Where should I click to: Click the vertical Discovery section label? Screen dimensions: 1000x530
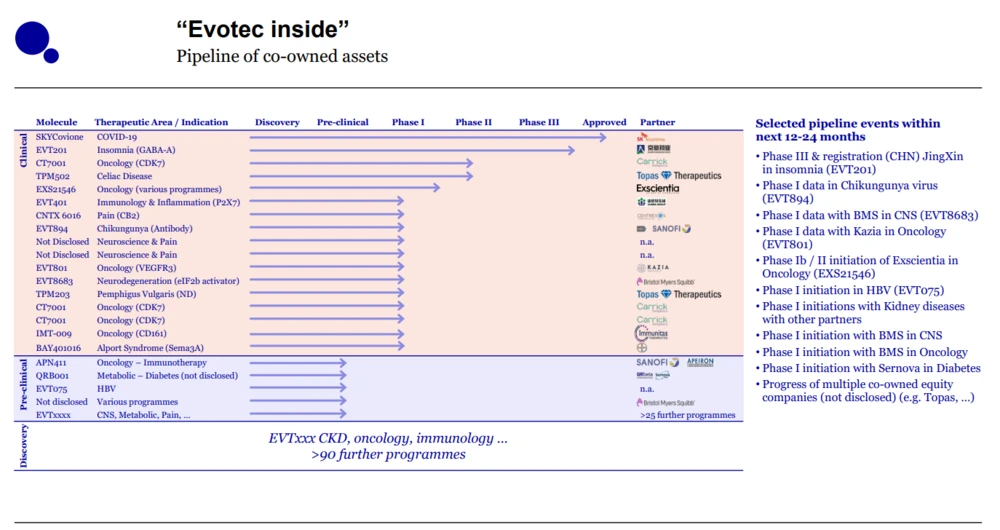pyautogui.click(x=24, y=446)
